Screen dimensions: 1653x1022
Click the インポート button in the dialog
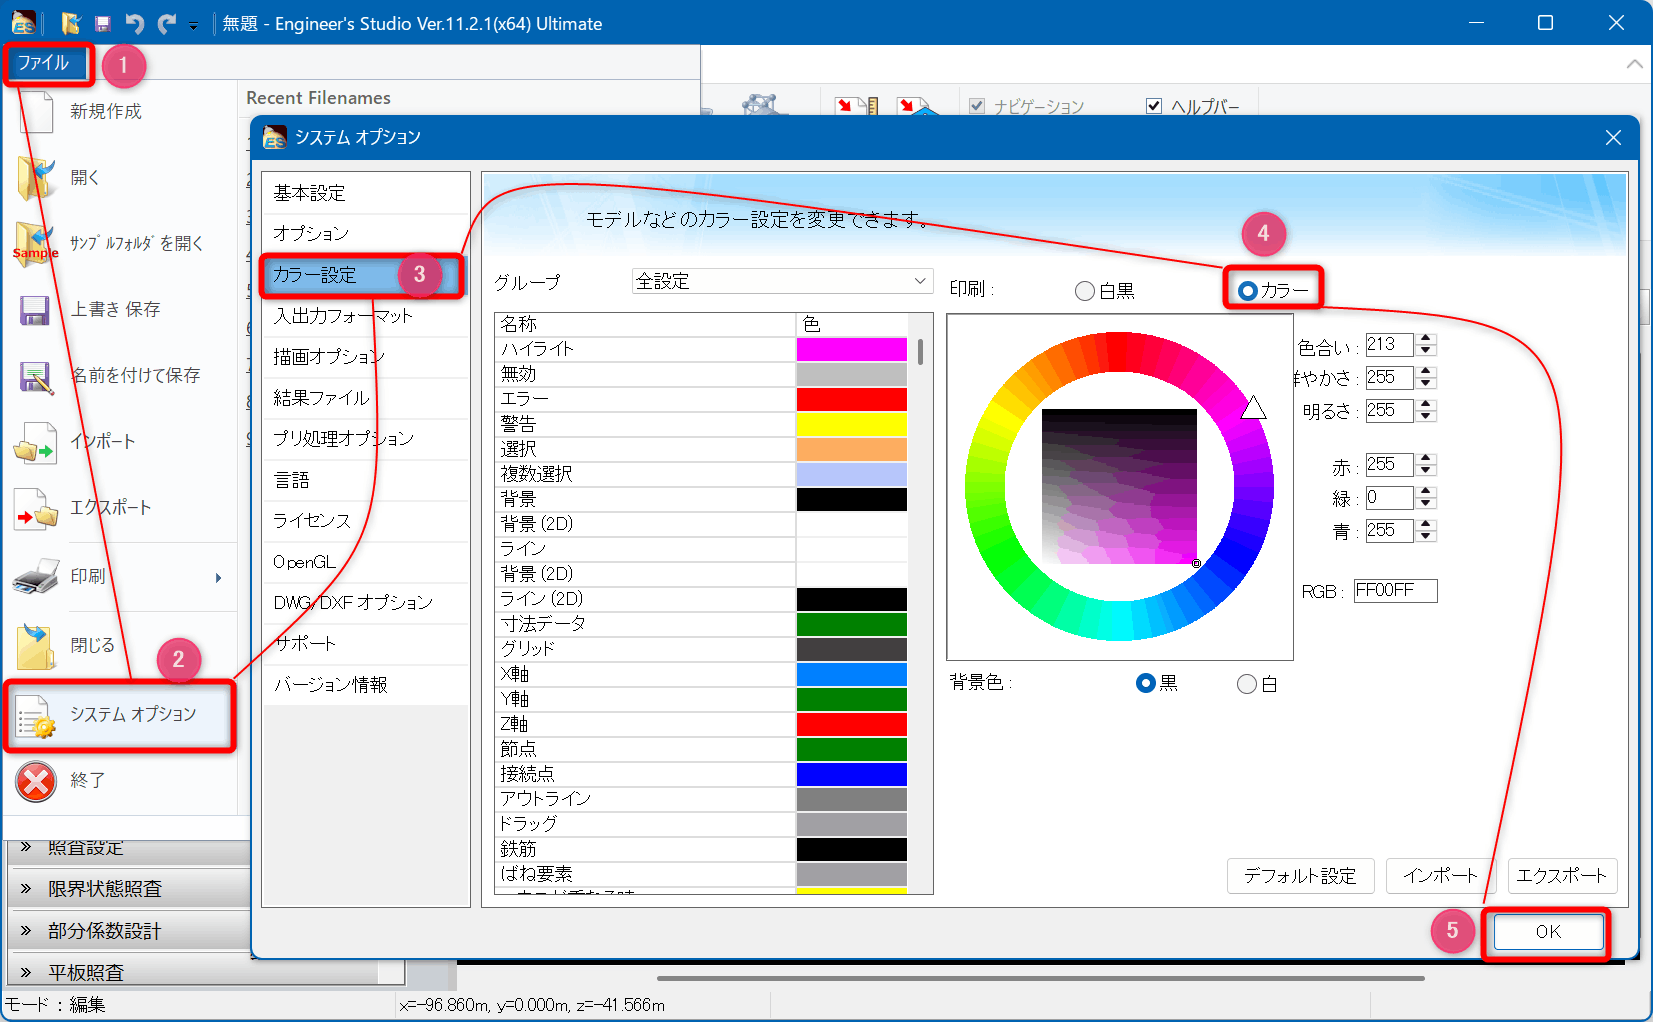(1440, 876)
